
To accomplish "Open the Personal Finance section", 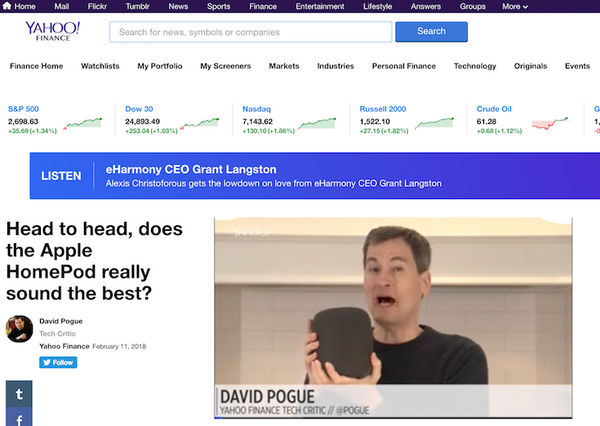I will [x=403, y=66].
